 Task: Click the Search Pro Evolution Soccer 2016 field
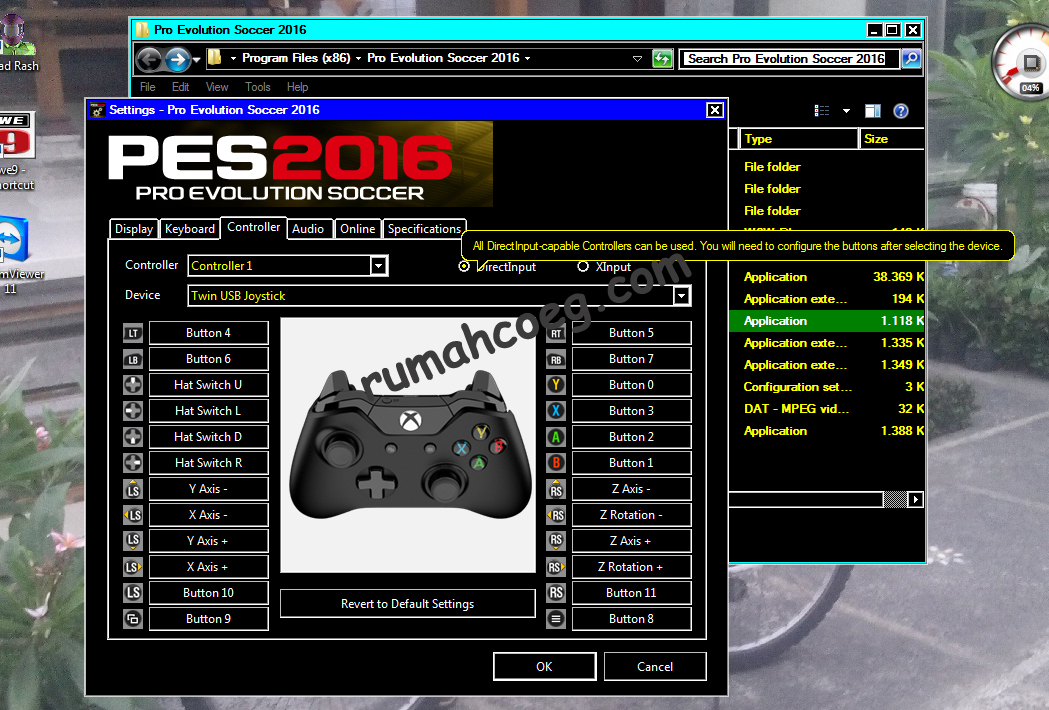tap(788, 59)
